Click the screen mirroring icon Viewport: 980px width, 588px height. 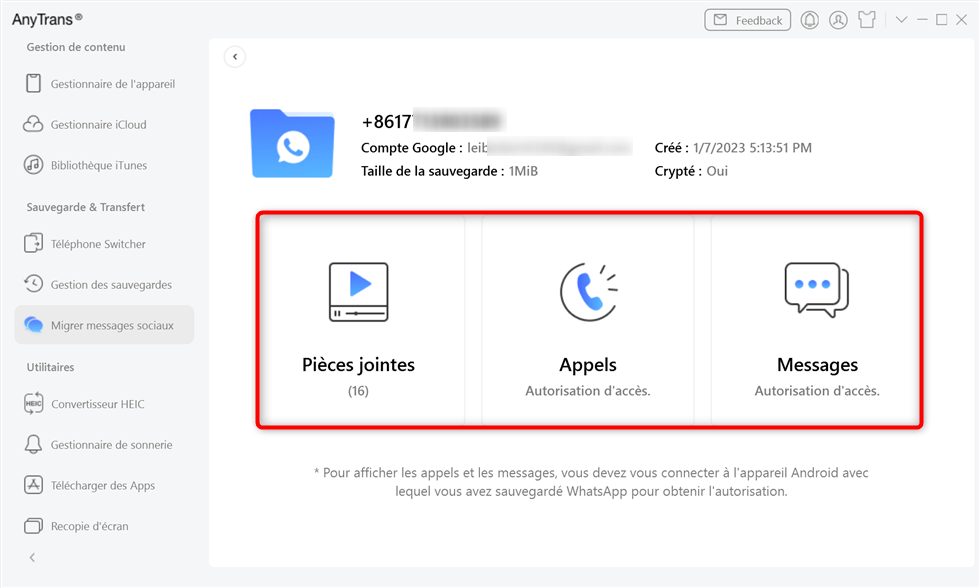33,526
